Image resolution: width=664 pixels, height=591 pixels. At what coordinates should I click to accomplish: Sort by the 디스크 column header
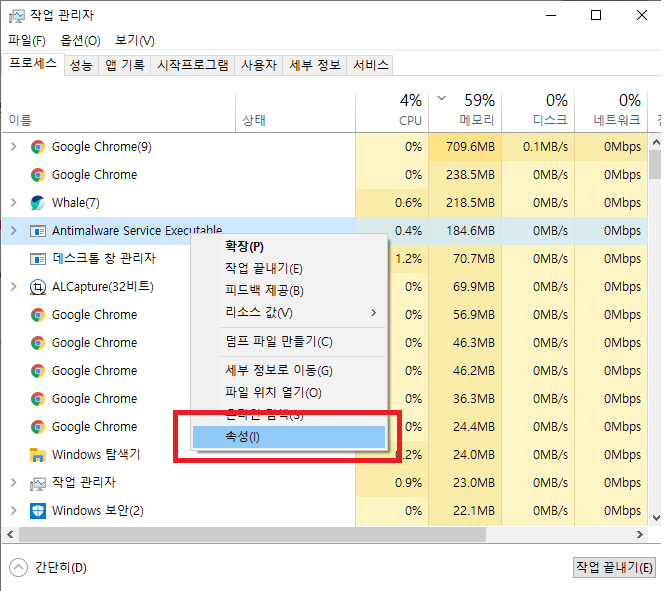[538, 112]
